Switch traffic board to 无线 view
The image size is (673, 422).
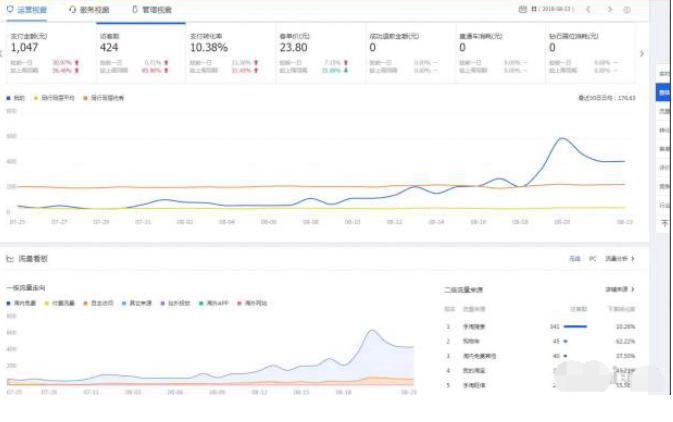click(574, 258)
